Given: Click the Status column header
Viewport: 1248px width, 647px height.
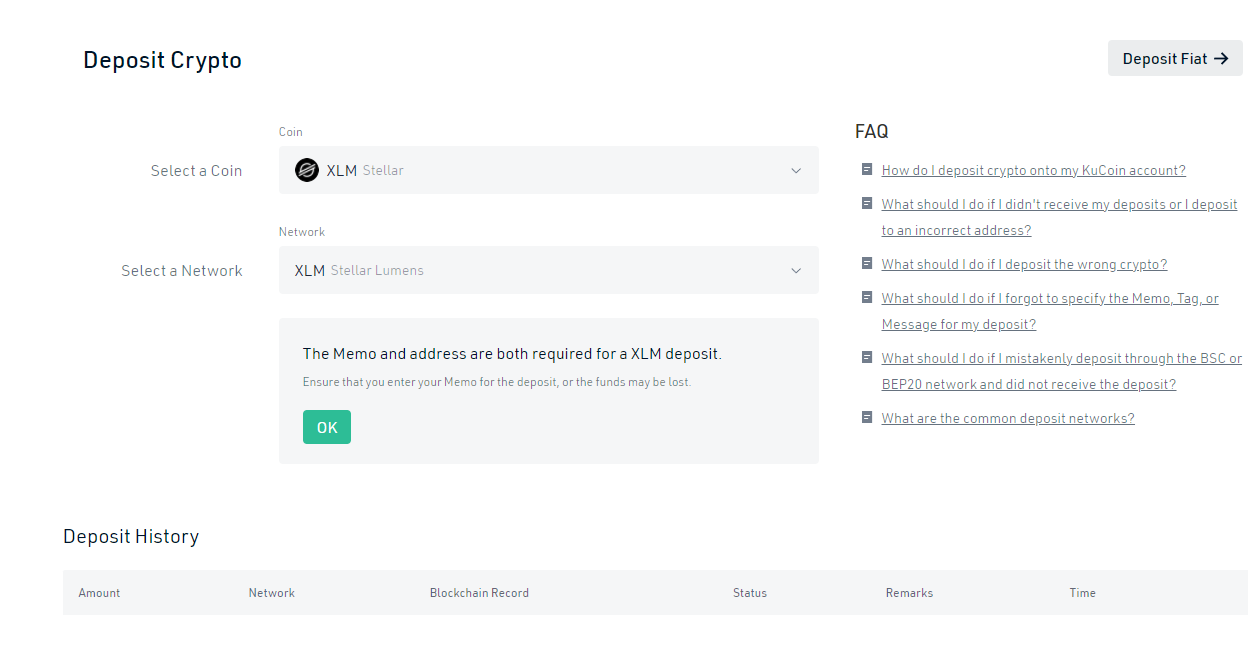Looking at the screenshot, I should point(750,593).
